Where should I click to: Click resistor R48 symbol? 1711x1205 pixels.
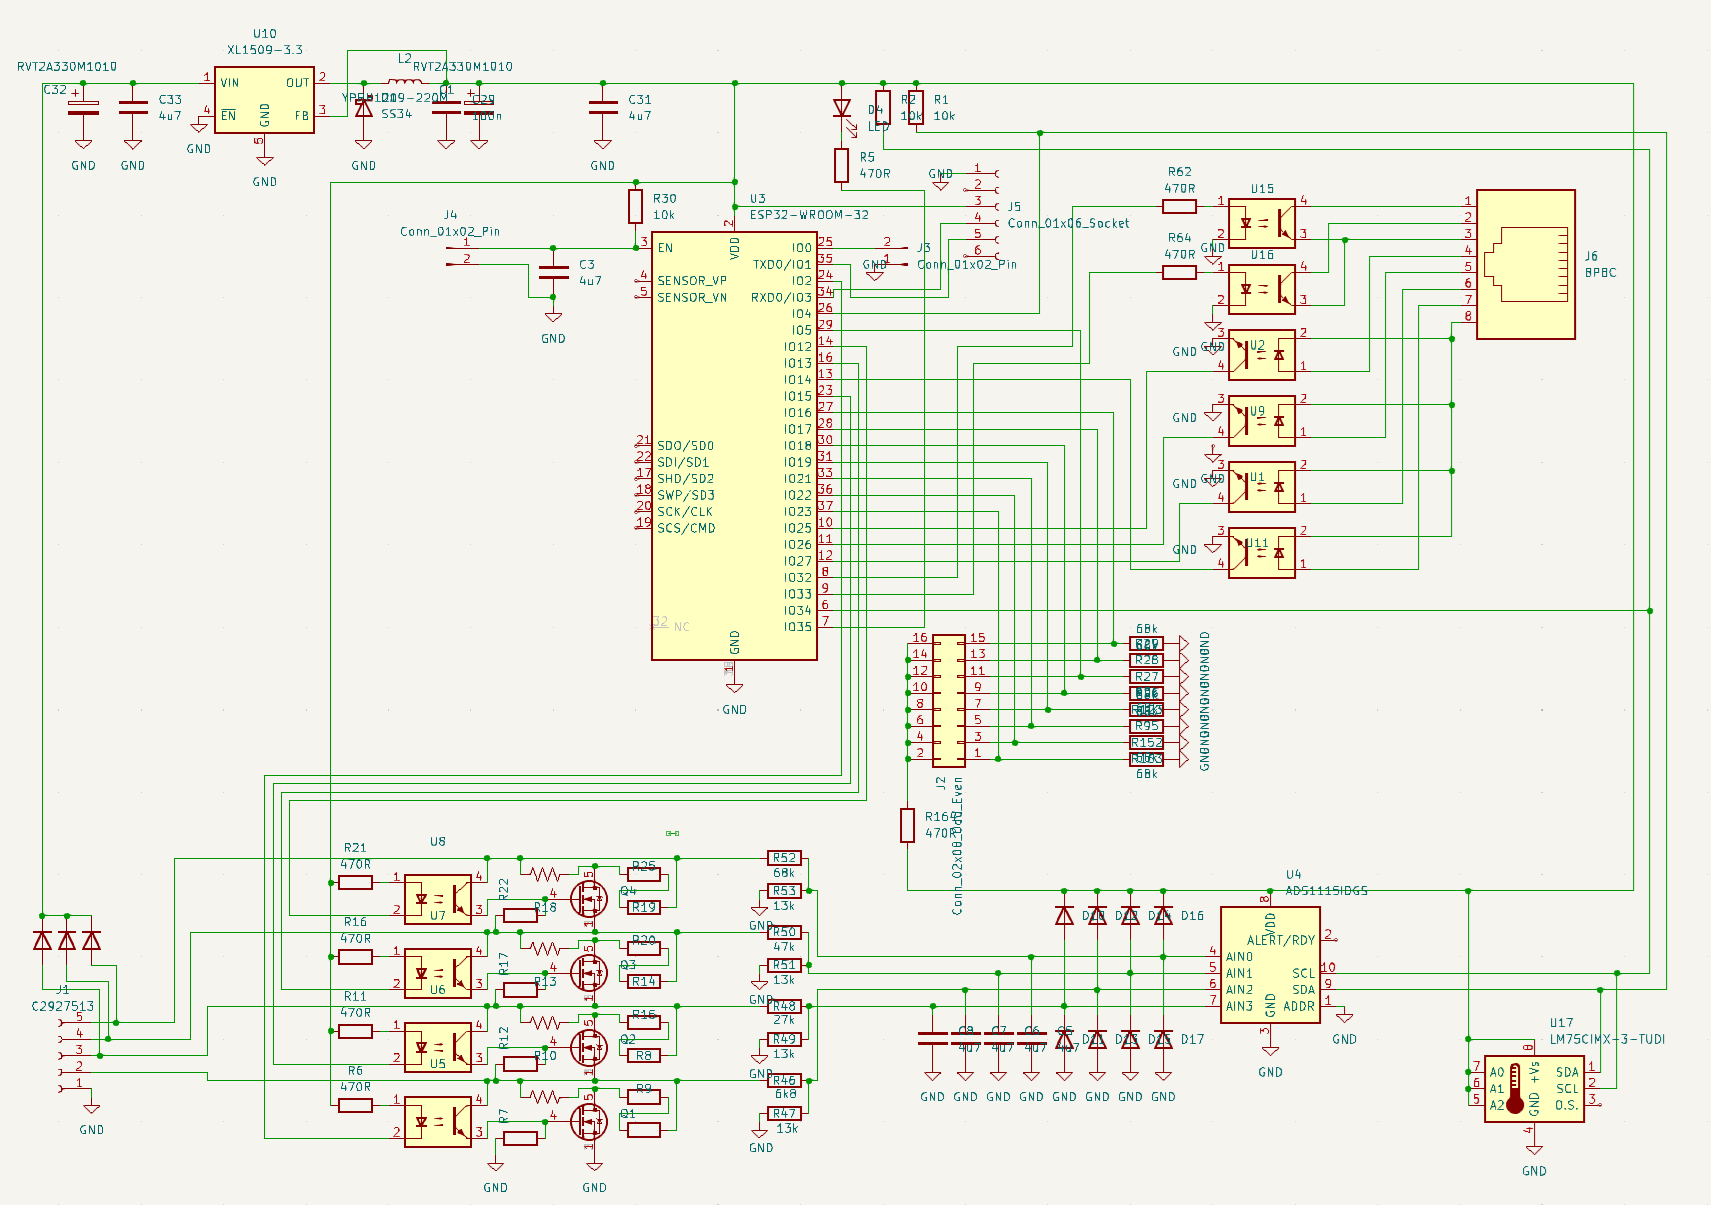(x=784, y=1006)
